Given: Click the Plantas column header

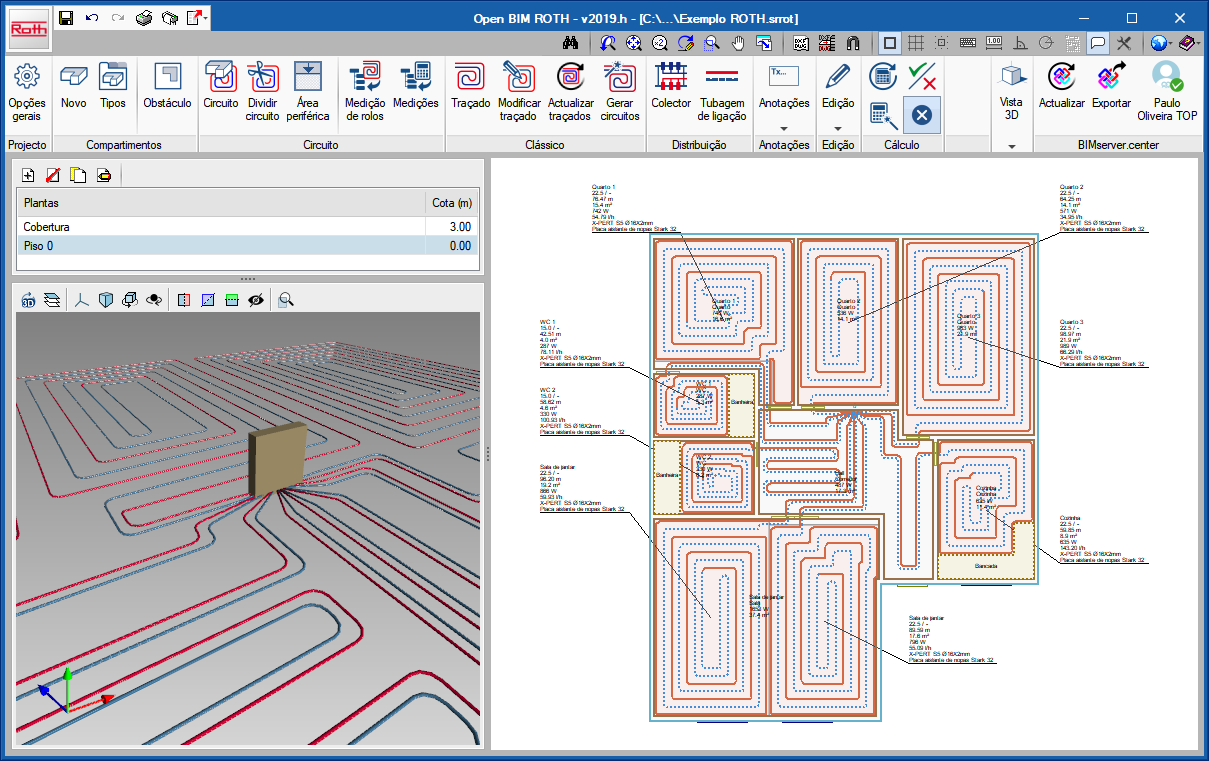Looking at the screenshot, I should (220, 203).
